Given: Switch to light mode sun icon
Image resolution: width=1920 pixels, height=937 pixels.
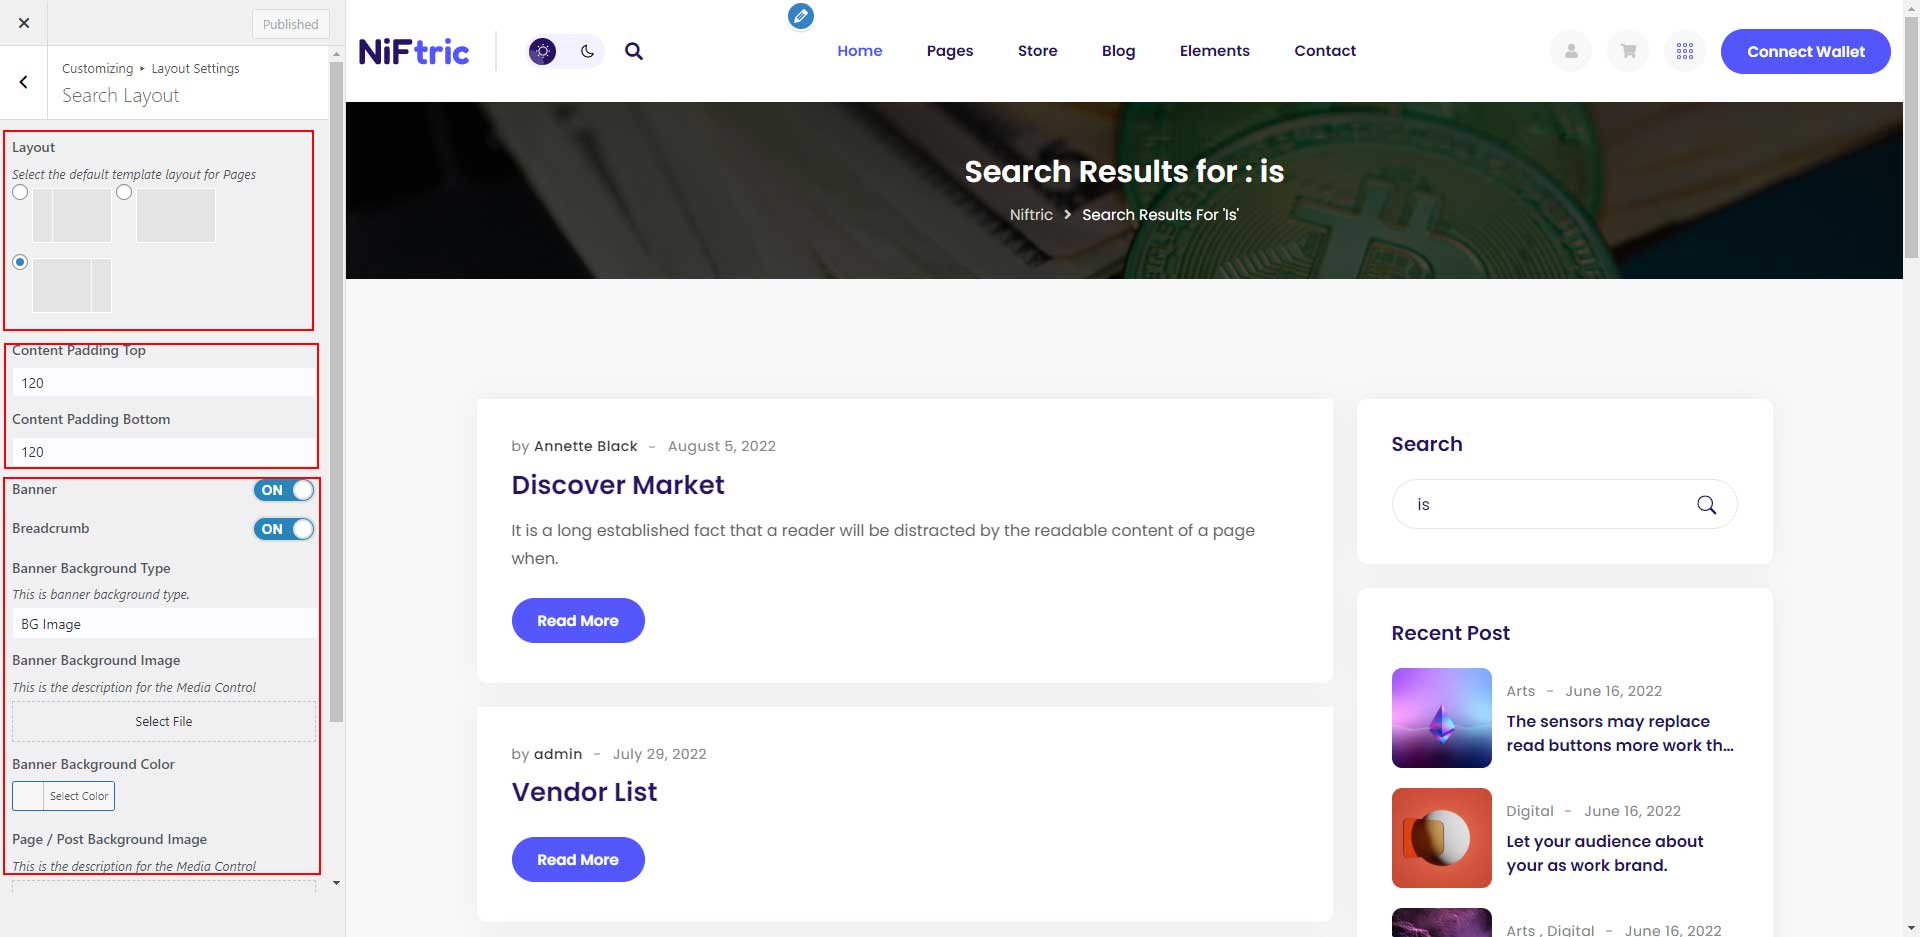Looking at the screenshot, I should click(543, 51).
